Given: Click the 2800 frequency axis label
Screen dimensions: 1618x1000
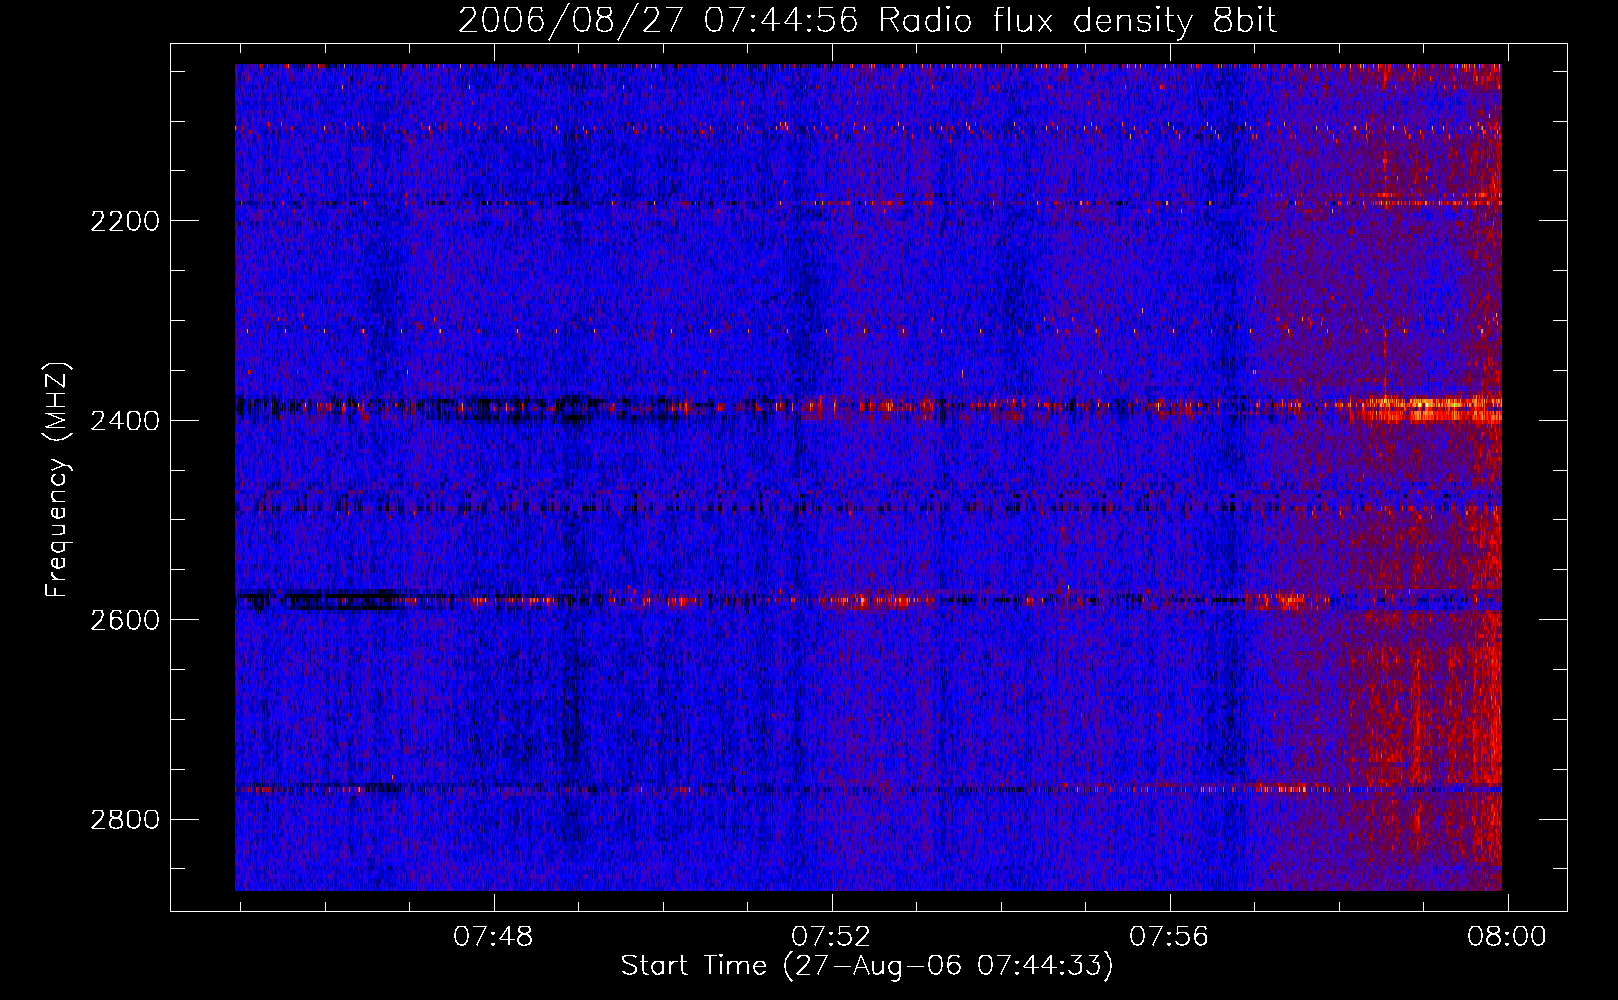Looking at the screenshot, I should (x=125, y=820).
